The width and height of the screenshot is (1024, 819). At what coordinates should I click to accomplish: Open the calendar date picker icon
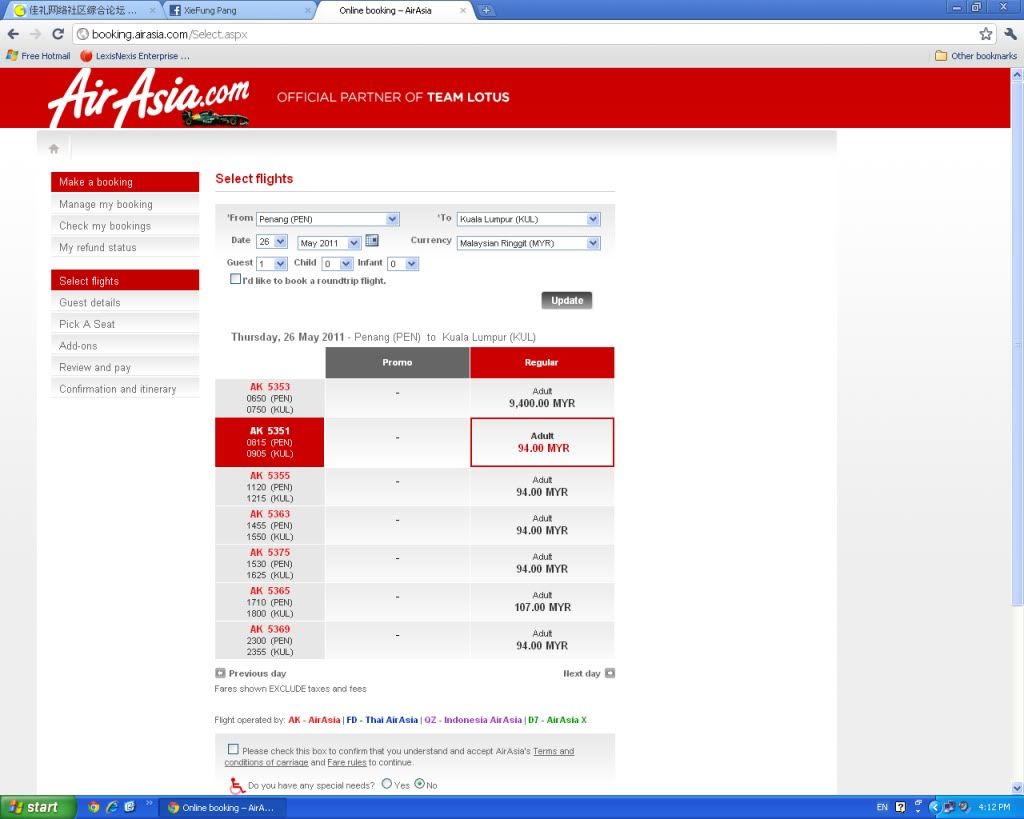point(372,241)
